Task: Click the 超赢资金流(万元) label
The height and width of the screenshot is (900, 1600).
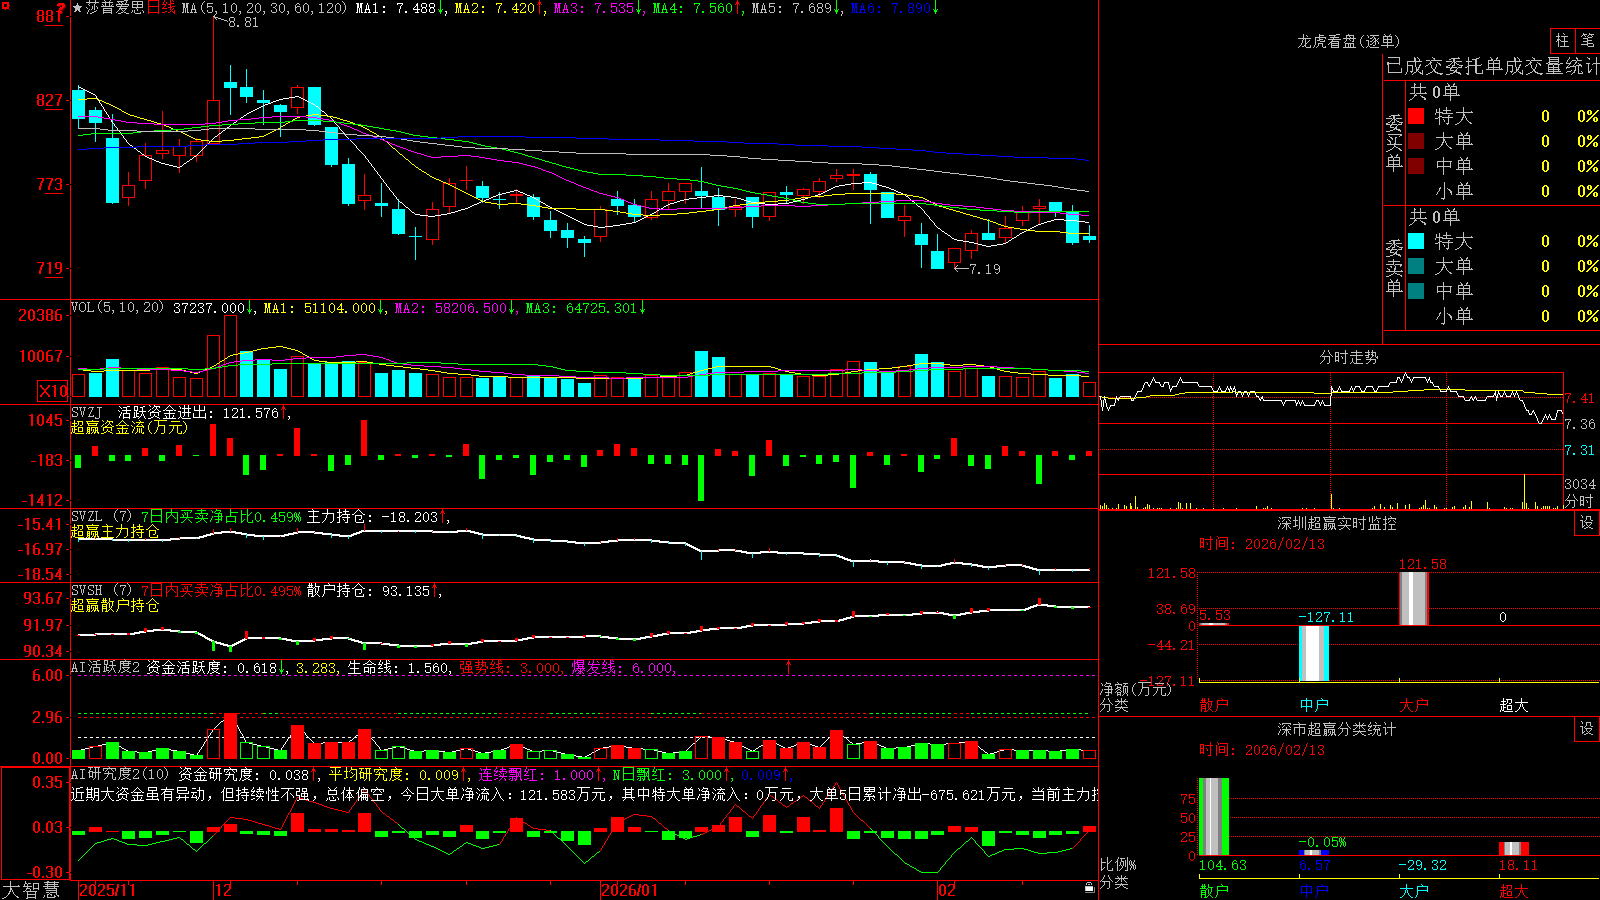Action: click(x=129, y=427)
